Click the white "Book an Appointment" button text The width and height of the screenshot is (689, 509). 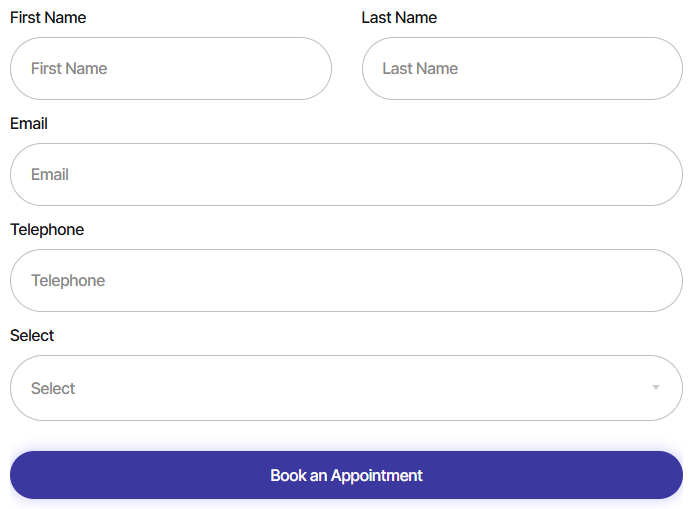pos(346,475)
